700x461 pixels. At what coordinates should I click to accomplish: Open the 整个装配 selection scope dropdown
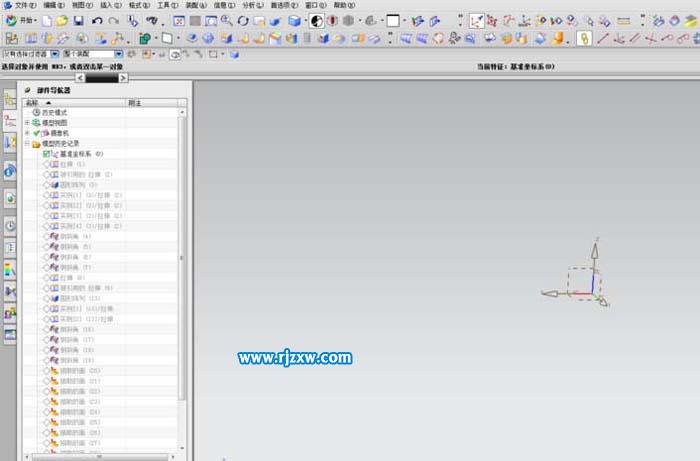(118, 54)
